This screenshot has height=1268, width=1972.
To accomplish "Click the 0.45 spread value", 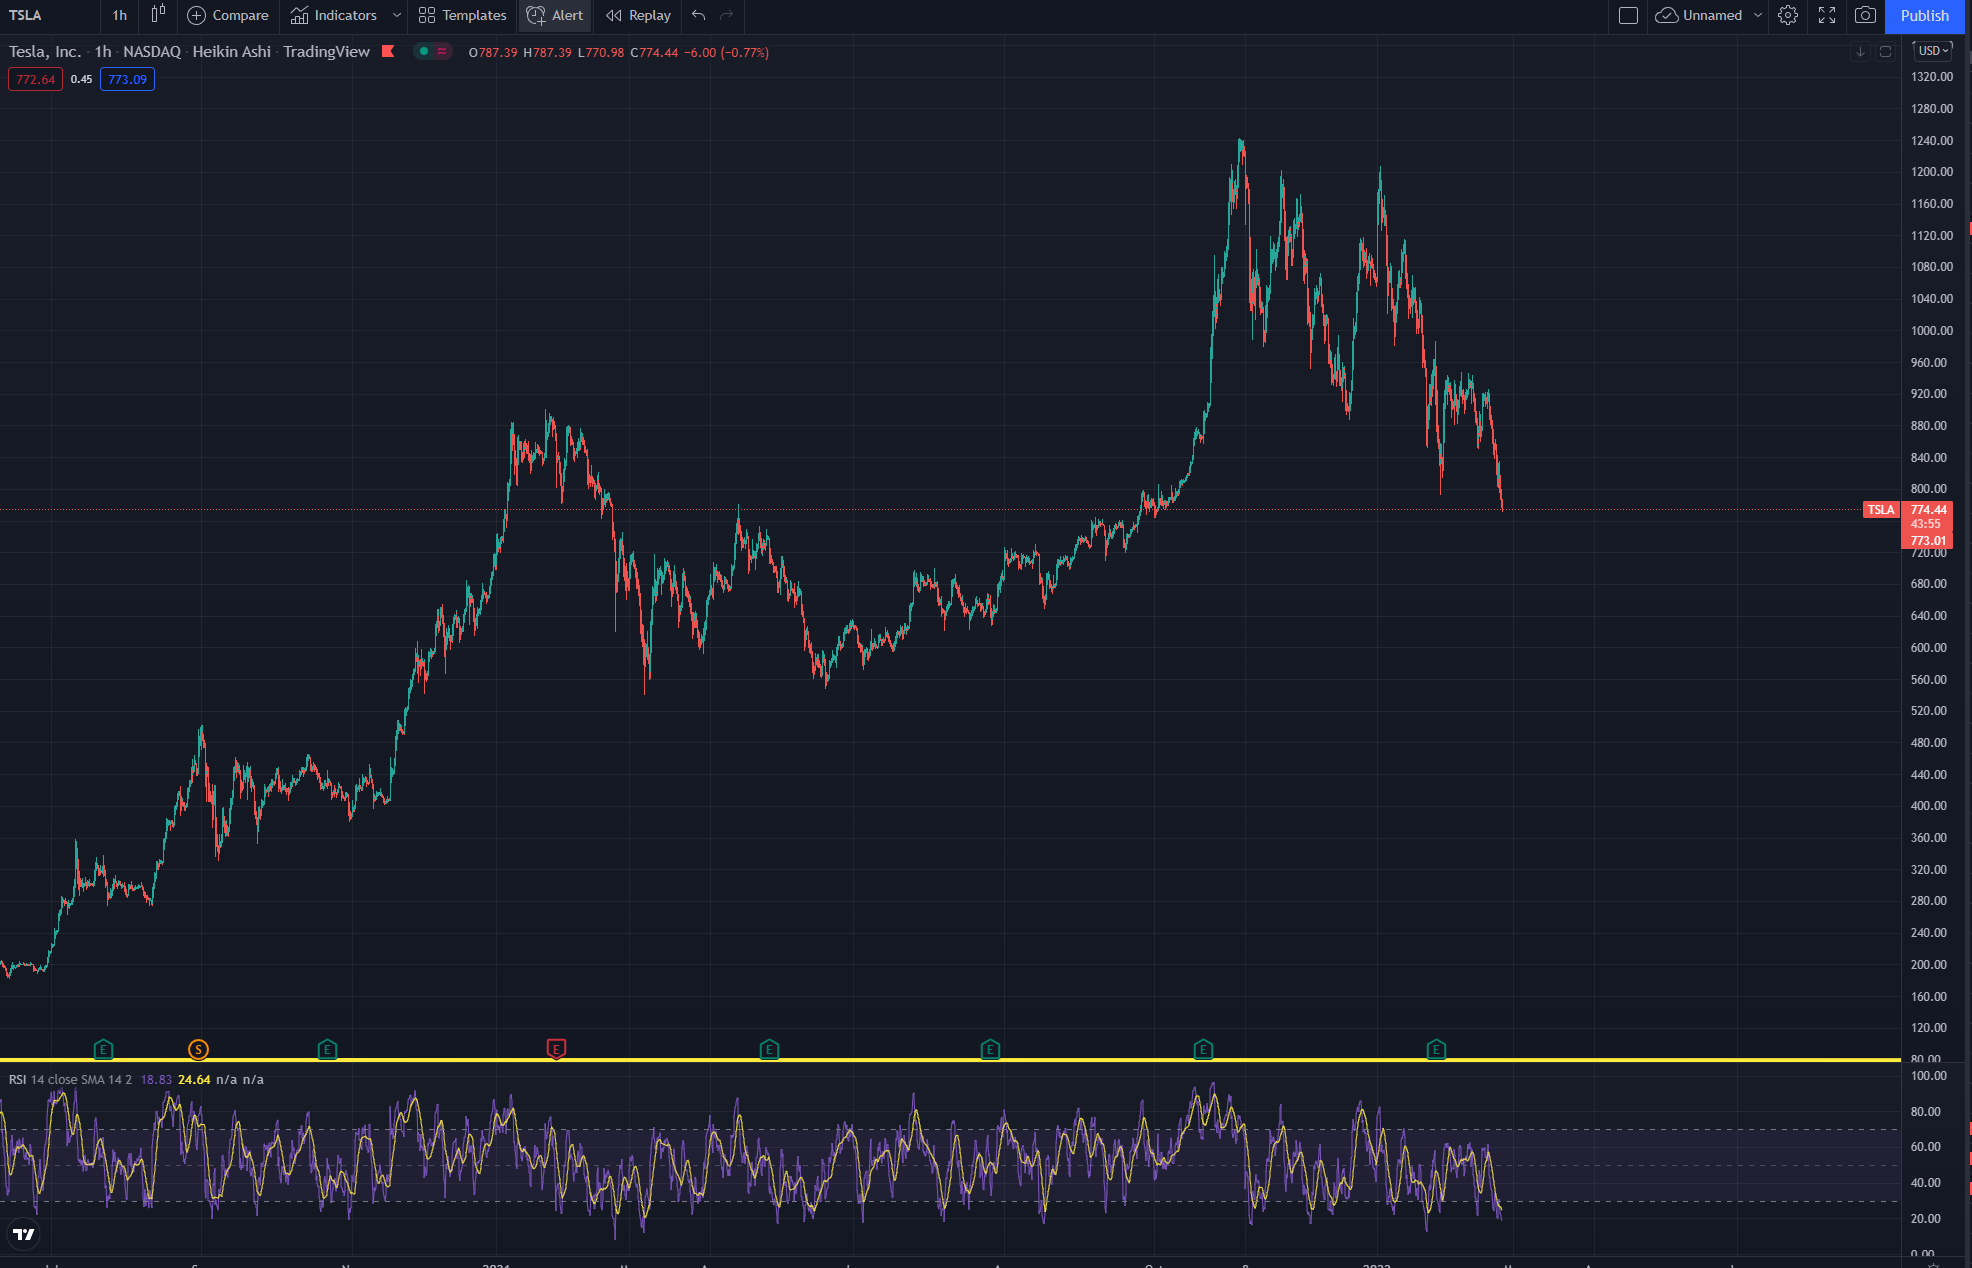I will 81,79.
